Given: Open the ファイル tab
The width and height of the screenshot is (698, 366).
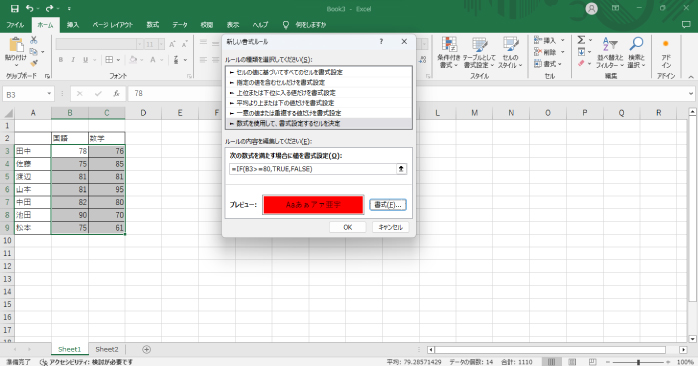Looking at the screenshot, I should pos(15,24).
